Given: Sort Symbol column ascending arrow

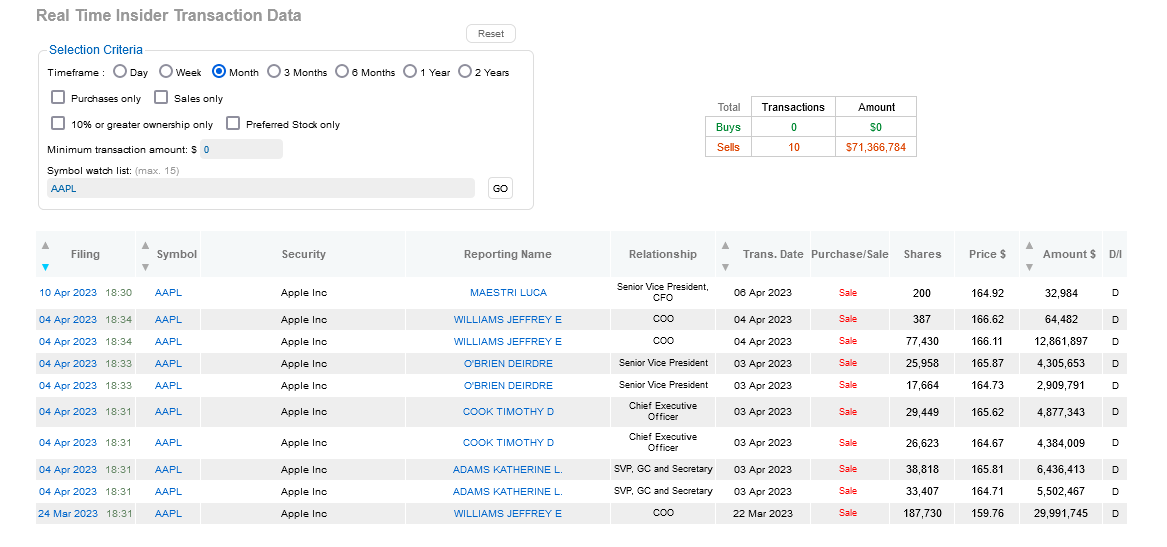Looking at the screenshot, I should click(146, 245).
